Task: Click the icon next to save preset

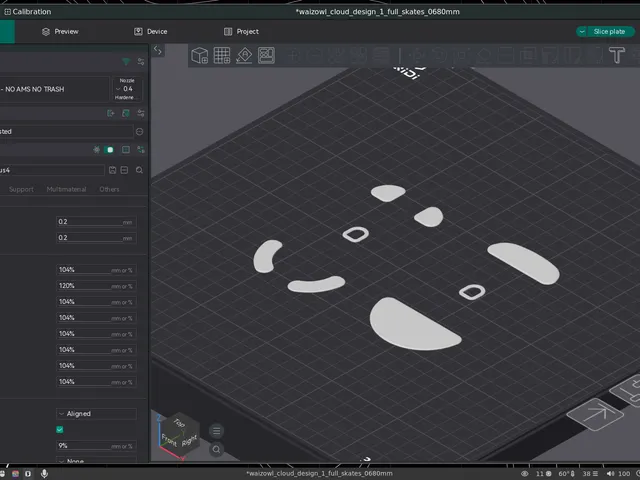Action: click(124, 170)
